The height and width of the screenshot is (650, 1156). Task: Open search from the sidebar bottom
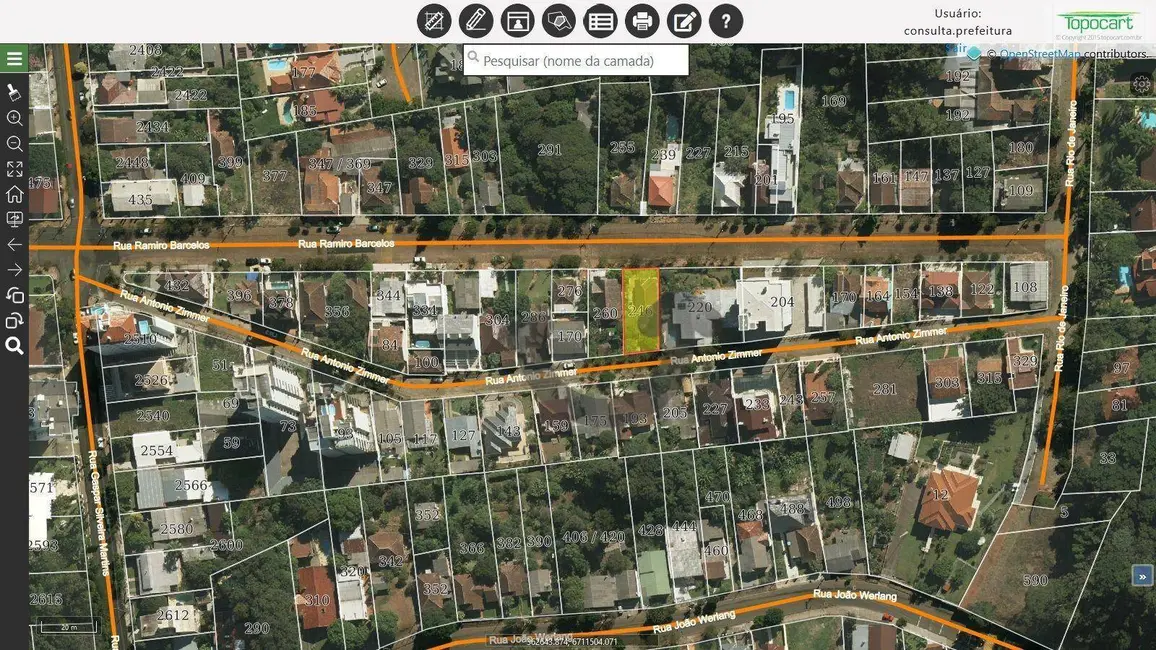tap(14, 344)
